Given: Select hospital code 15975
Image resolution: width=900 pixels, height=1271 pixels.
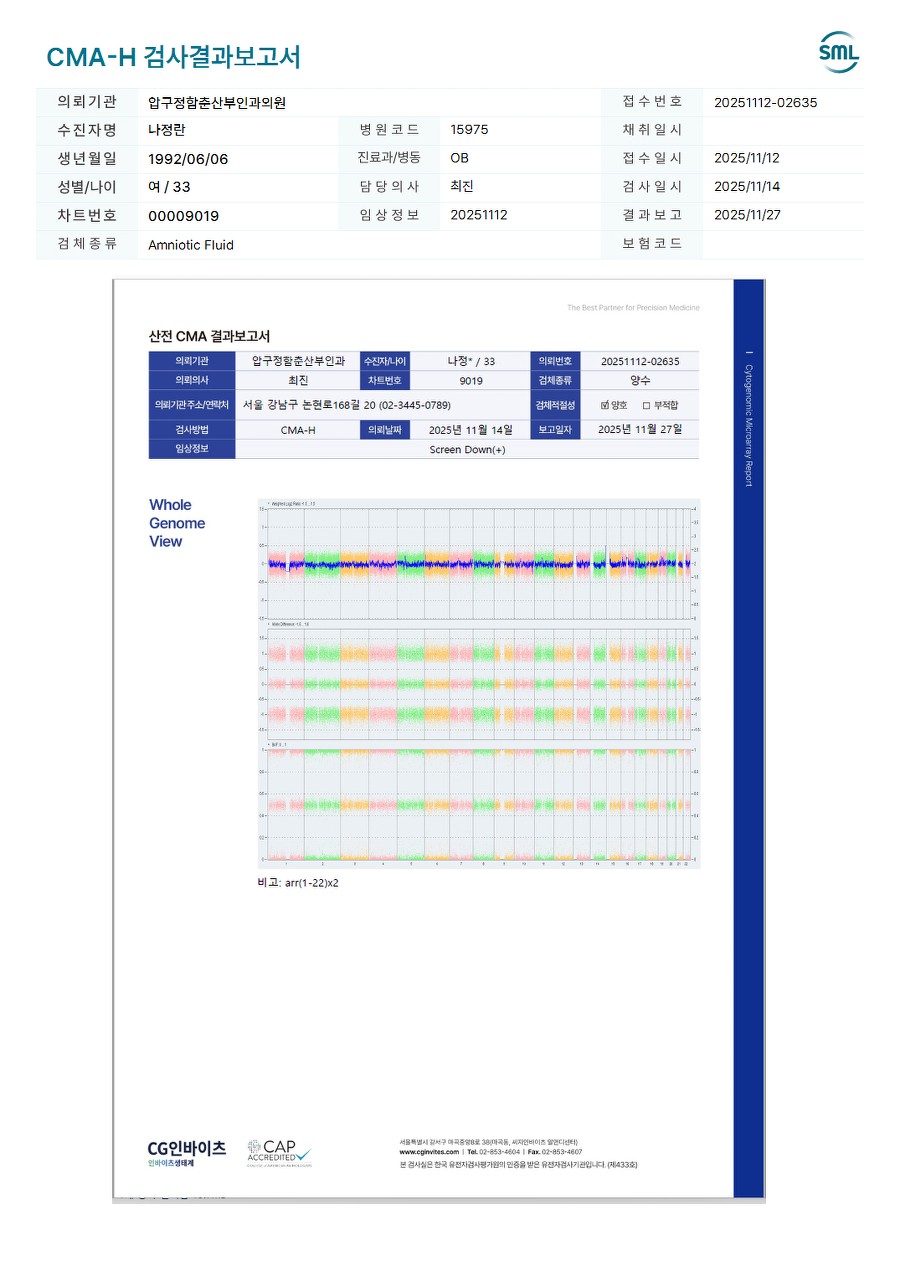Looking at the screenshot, I should tap(469, 130).
